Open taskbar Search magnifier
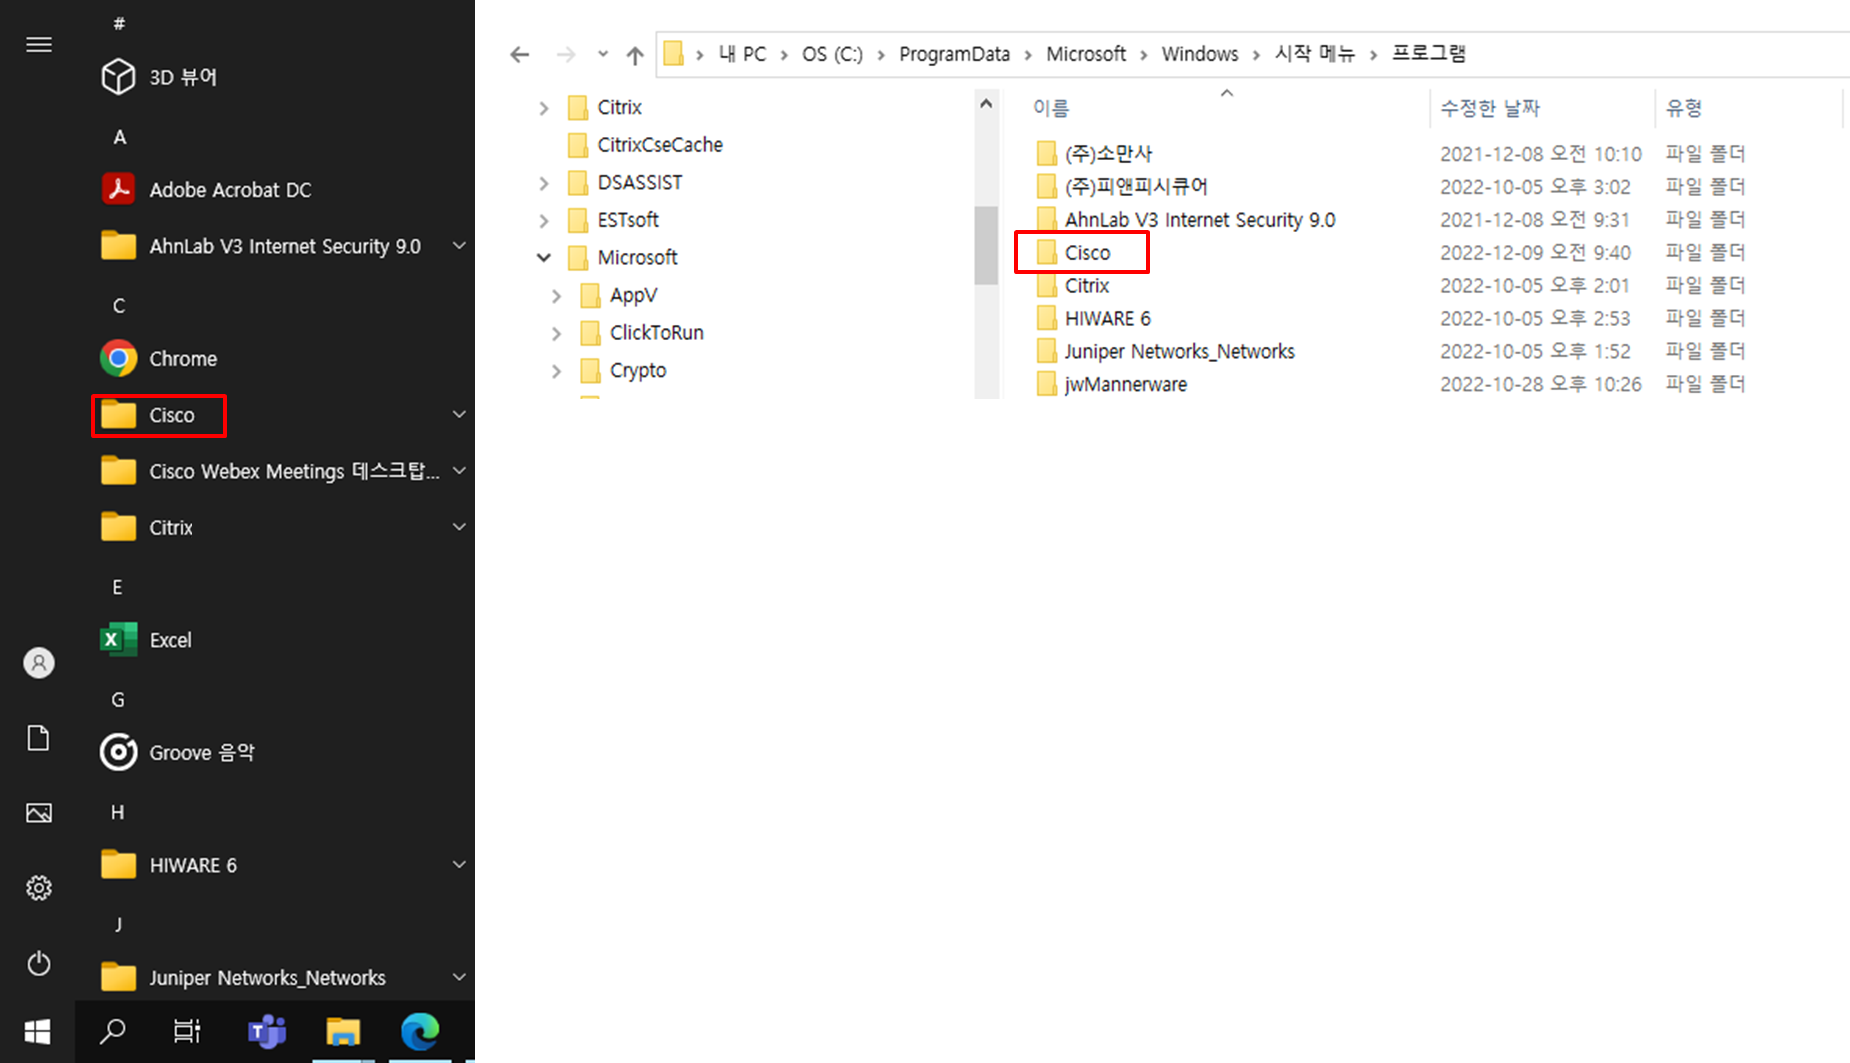This screenshot has height=1063, width=1850. 112,1031
